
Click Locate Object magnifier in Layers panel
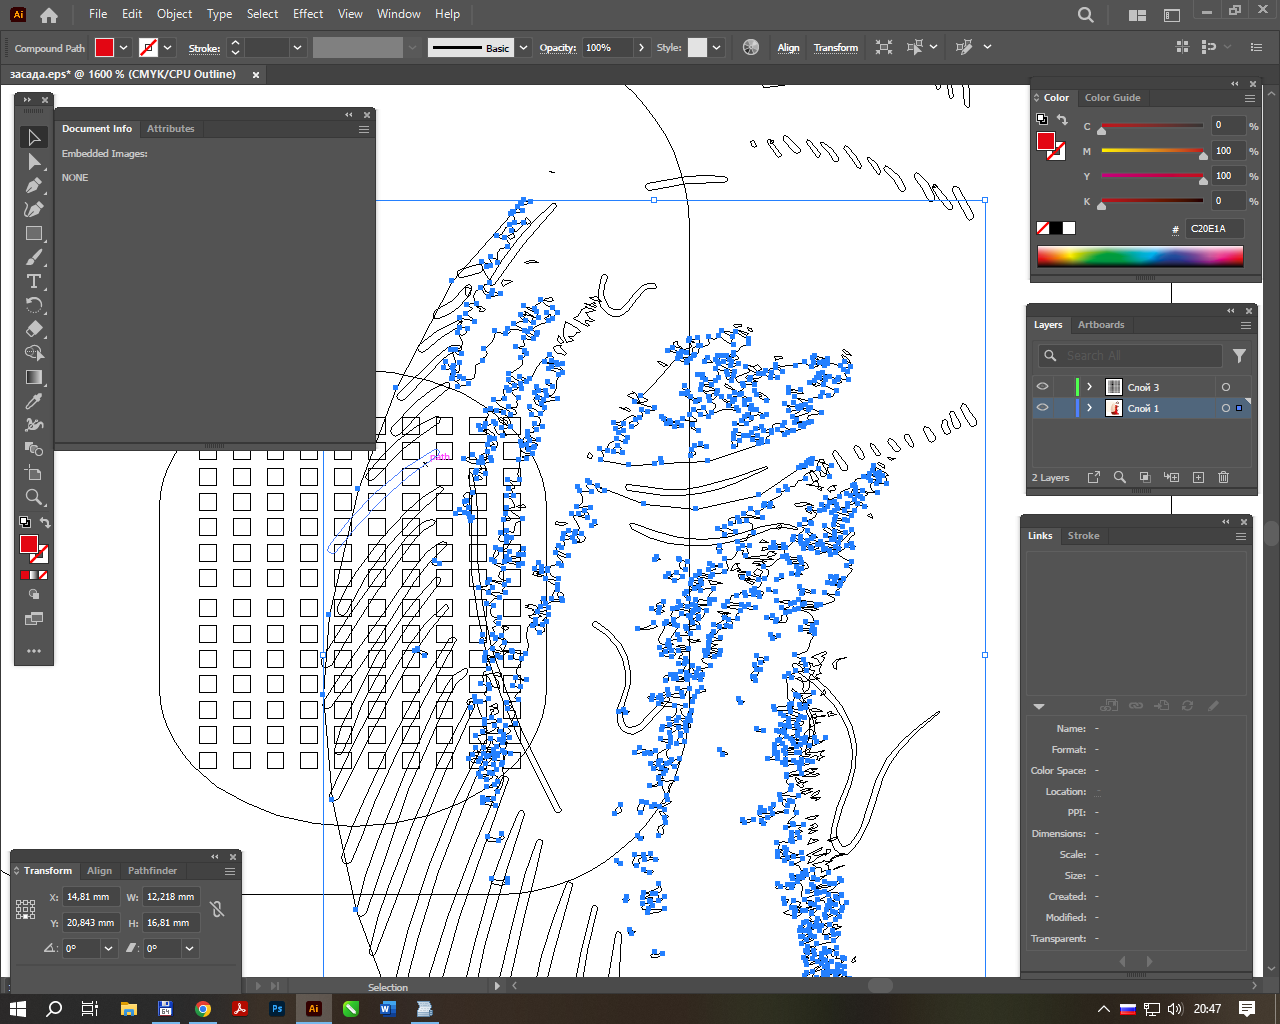1120,477
